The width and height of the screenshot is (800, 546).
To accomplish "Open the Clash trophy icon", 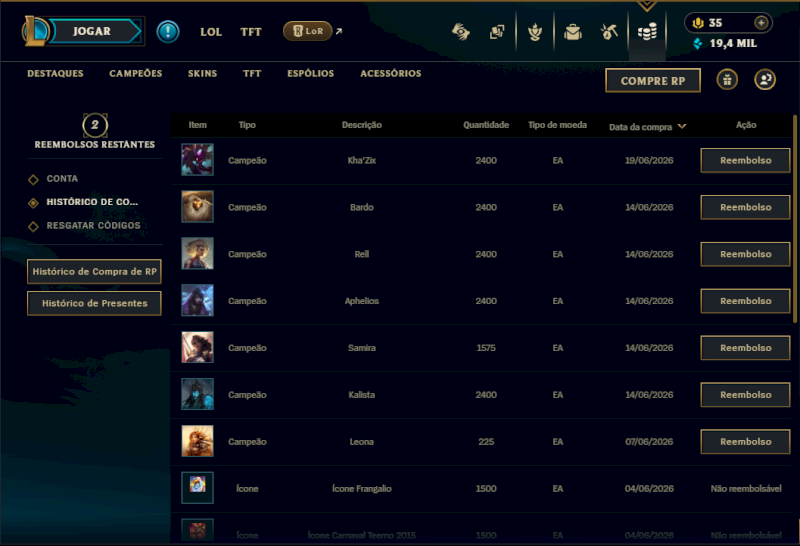I will 535,32.
